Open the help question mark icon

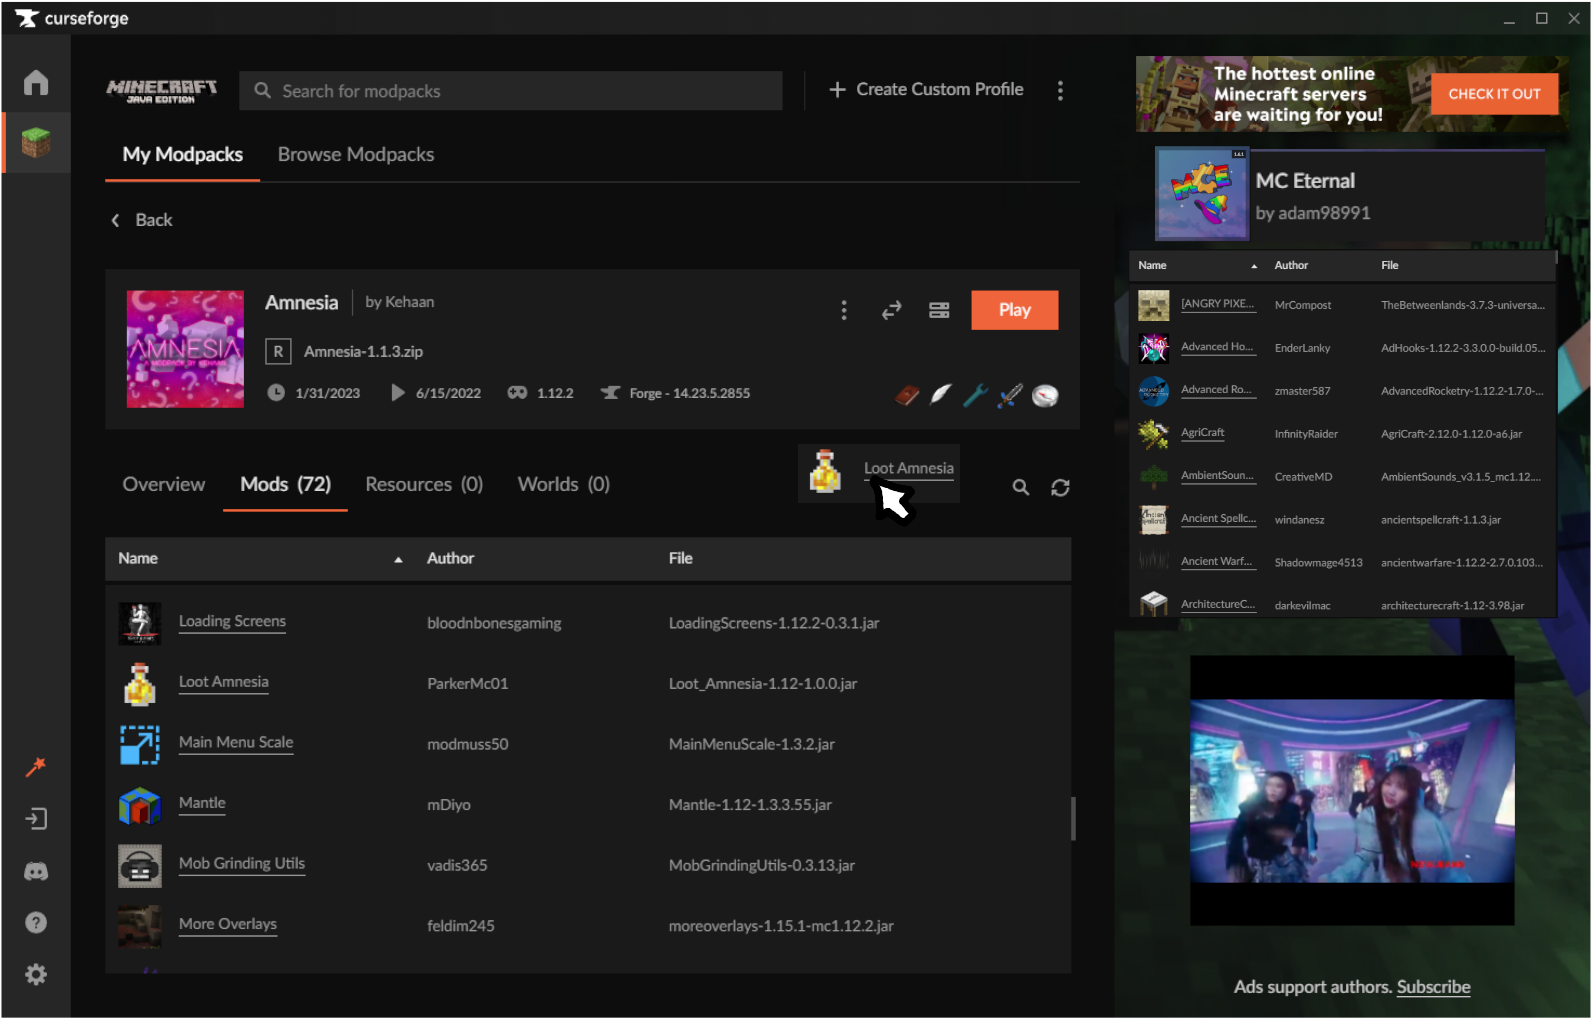pos(36,922)
